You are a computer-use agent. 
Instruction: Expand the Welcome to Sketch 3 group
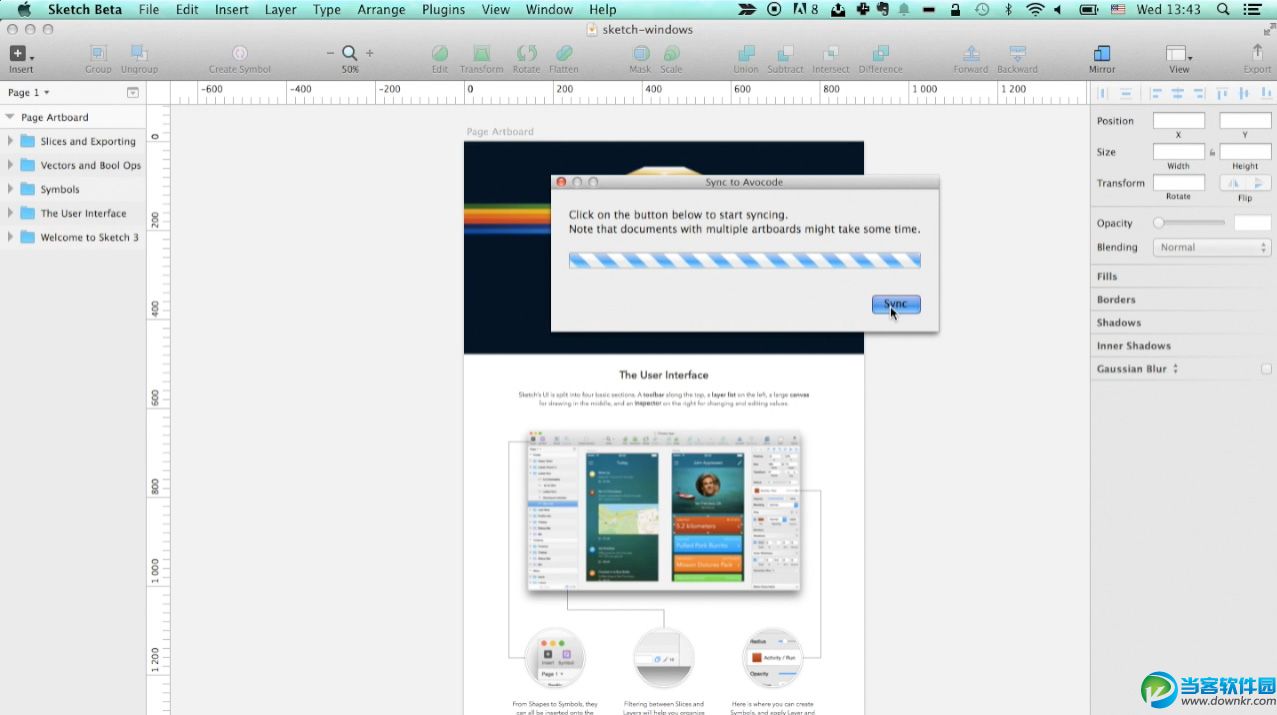click(11, 237)
